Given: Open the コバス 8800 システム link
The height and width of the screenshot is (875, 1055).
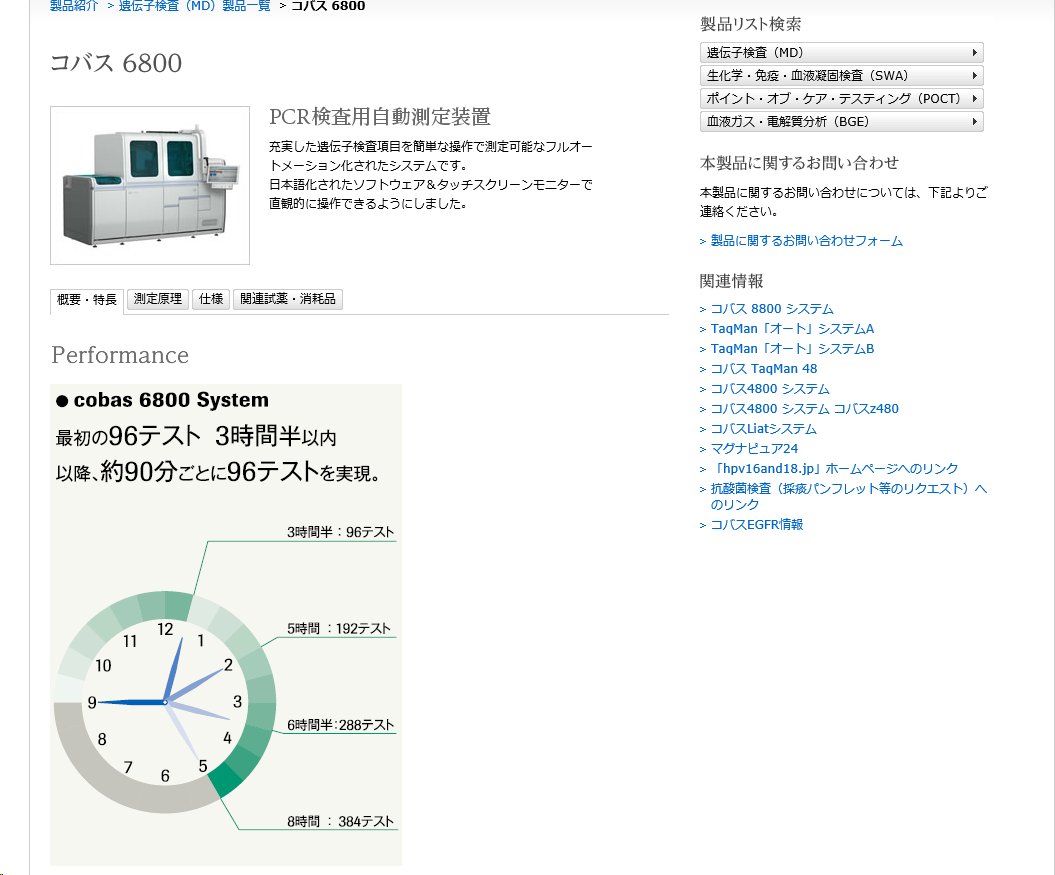Looking at the screenshot, I should pyautogui.click(x=772, y=309).
